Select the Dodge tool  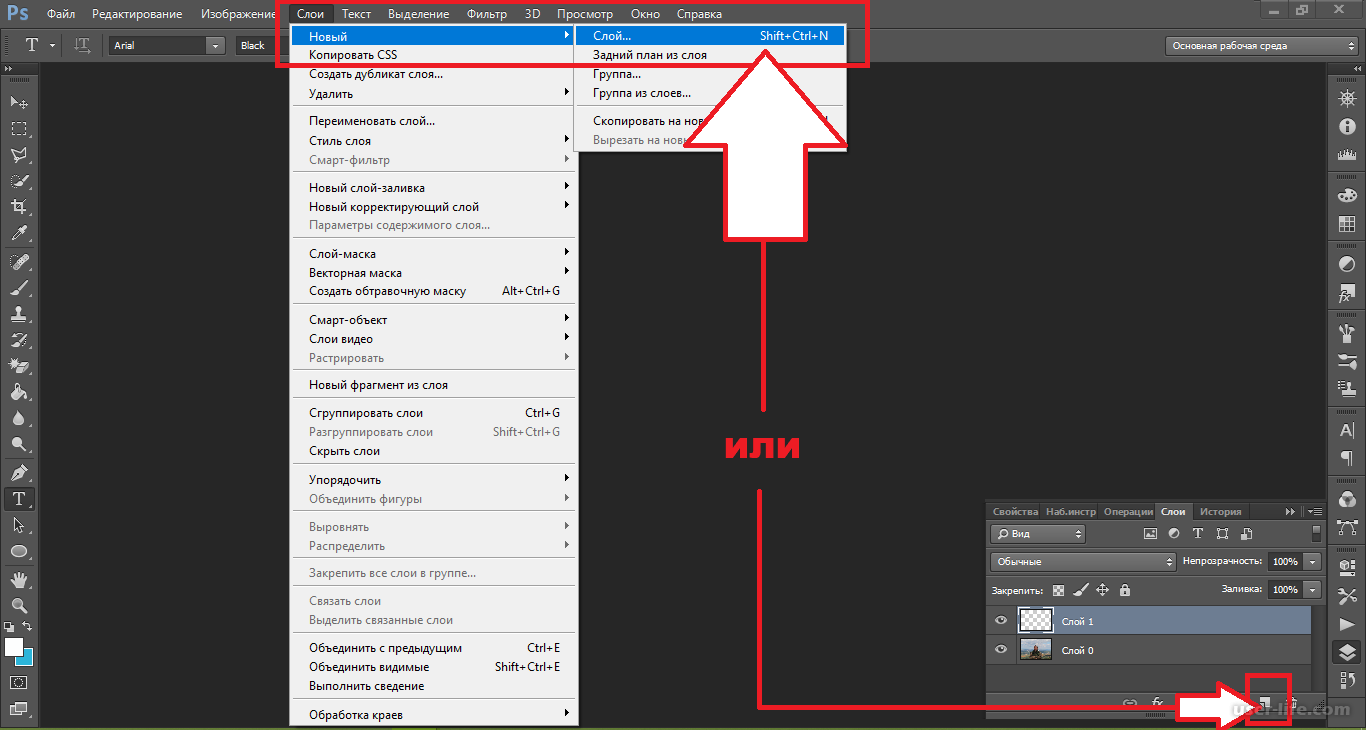pyautogui.click(x=19, y=445)
